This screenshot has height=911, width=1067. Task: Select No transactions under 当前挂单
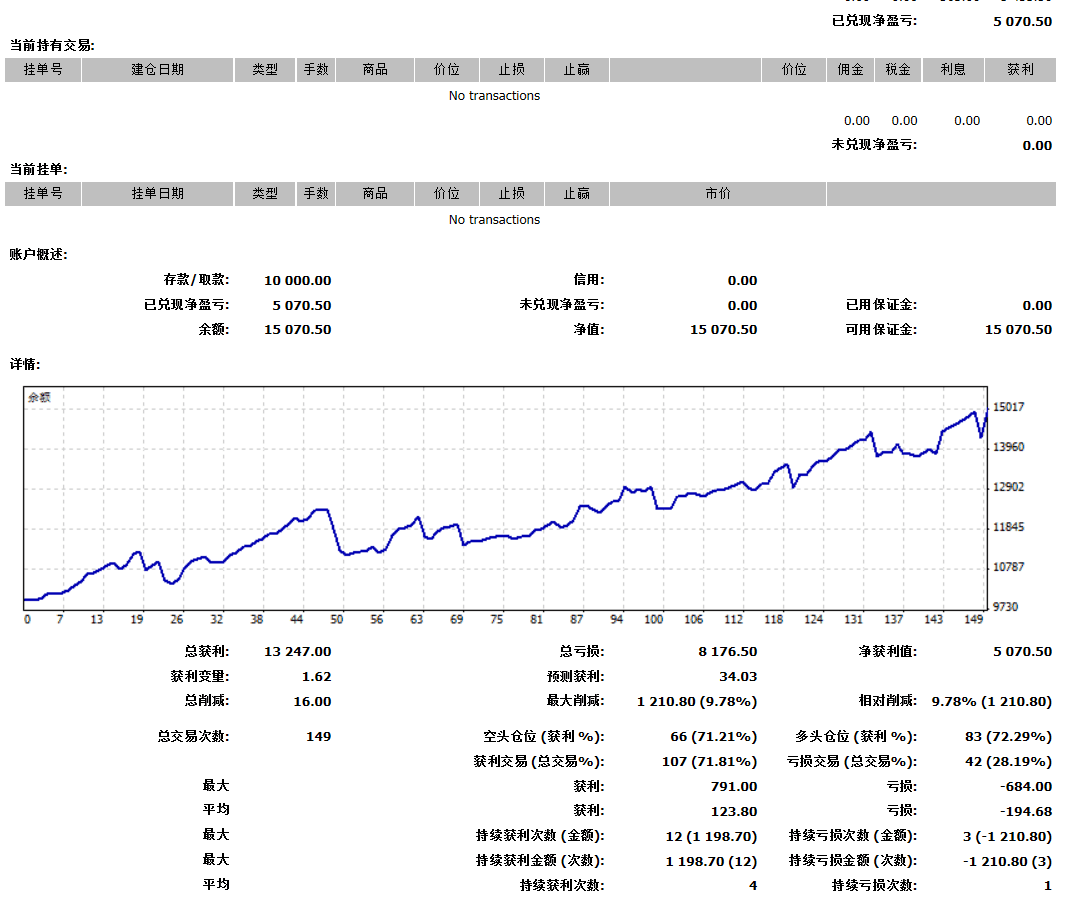pyautogui.click(x=494, y=220)
